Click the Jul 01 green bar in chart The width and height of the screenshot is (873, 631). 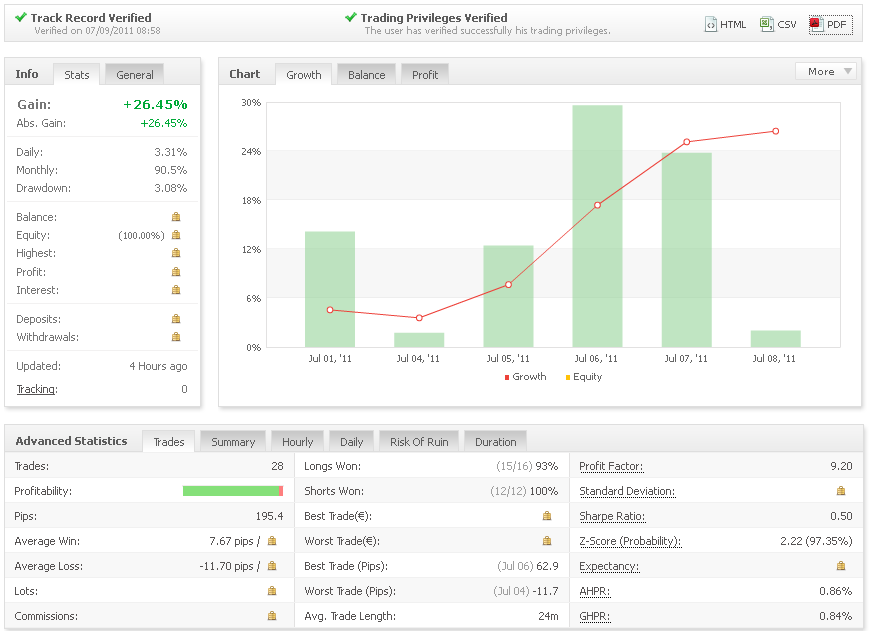pyautogui.click(x=330, y=289)
